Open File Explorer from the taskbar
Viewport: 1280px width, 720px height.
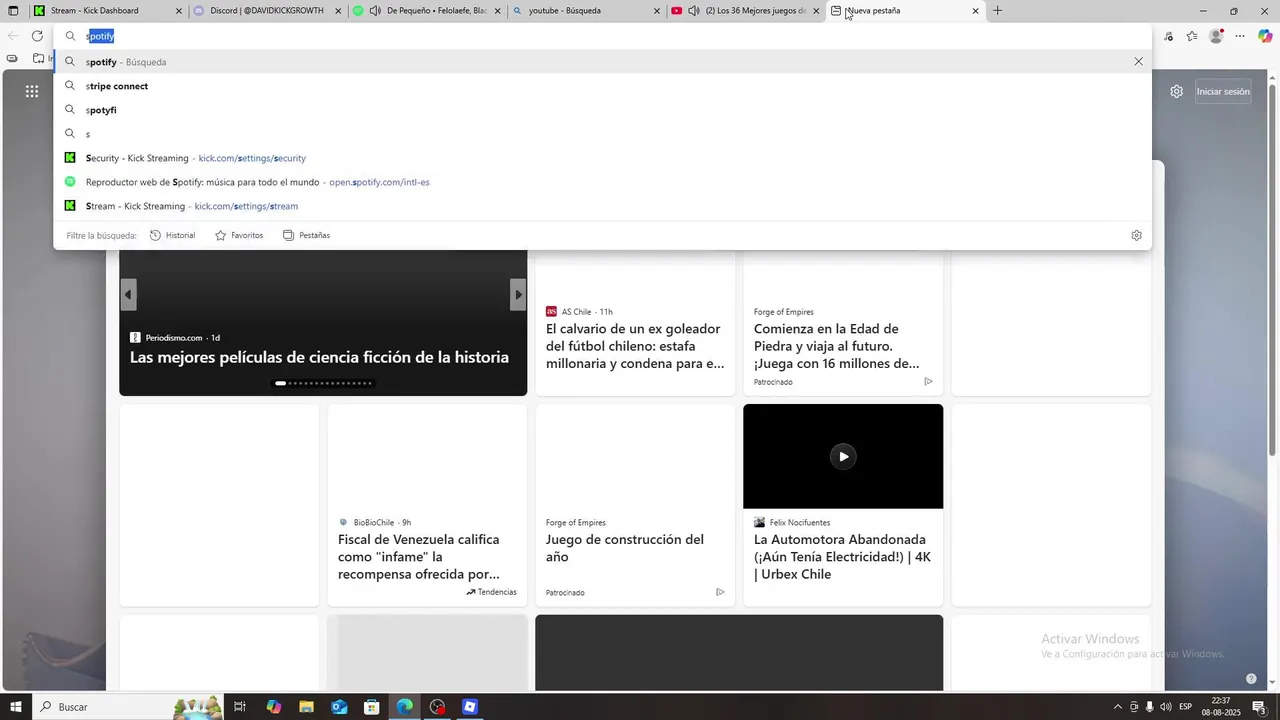click(x=306, y=707)
